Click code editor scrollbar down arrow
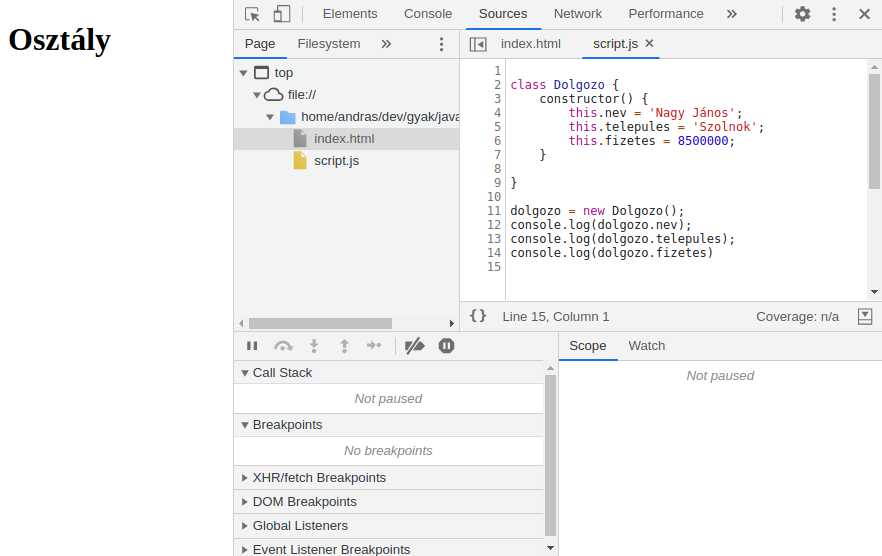The width and height of the screenshot is (882, 556). coord(874,292)
